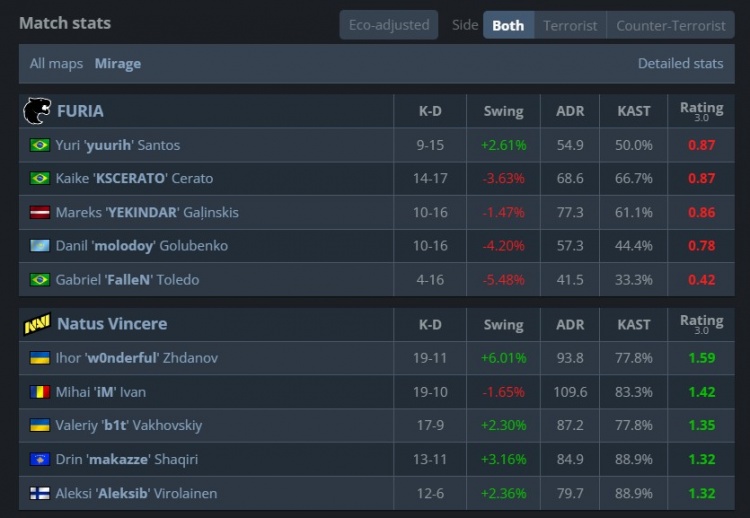Open the Detailed stats link
The image size is (750, 518).
pos(680,64)
